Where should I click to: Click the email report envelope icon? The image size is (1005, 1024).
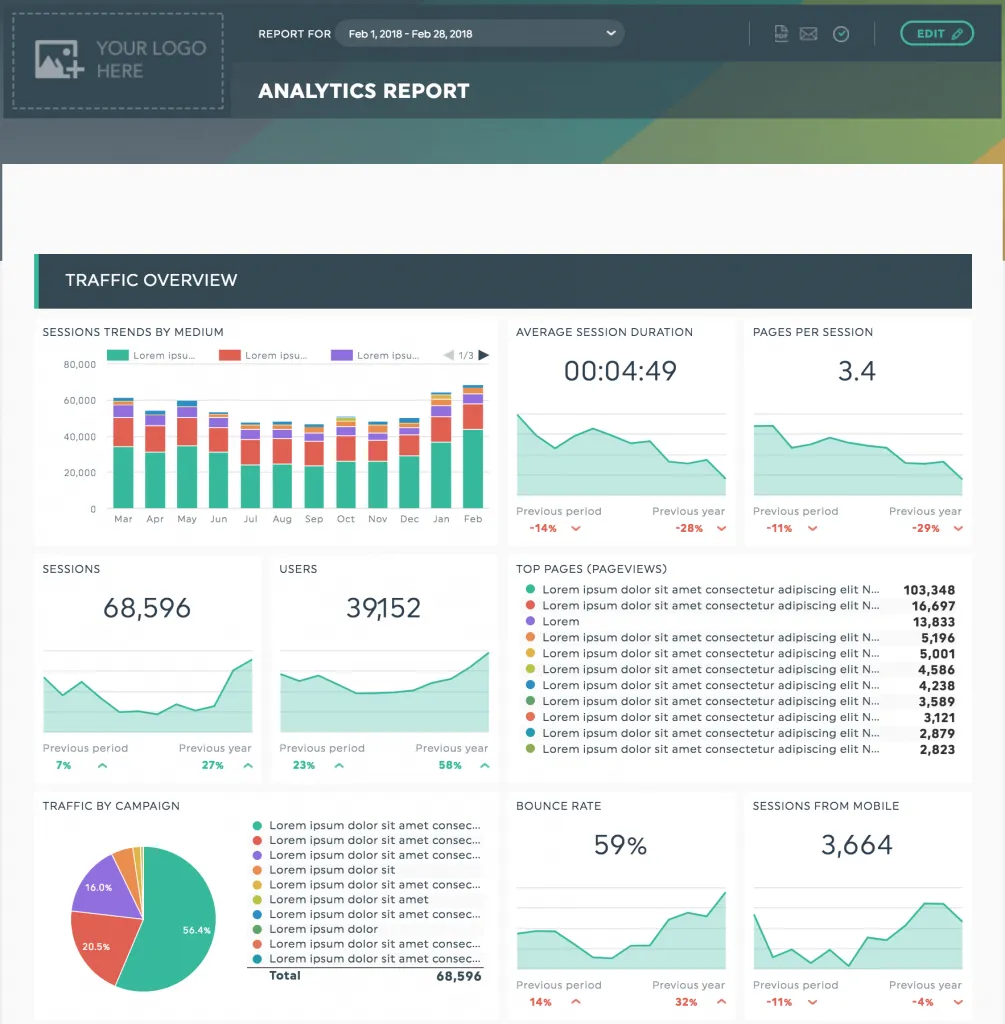[808, 33]
